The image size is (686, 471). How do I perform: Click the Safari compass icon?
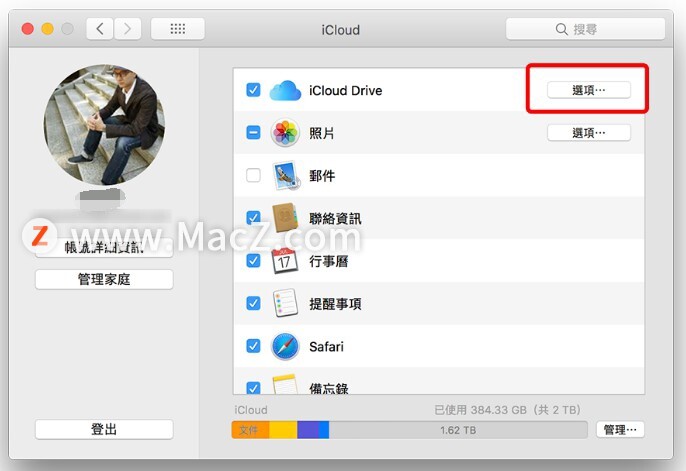tap(285, 346)
